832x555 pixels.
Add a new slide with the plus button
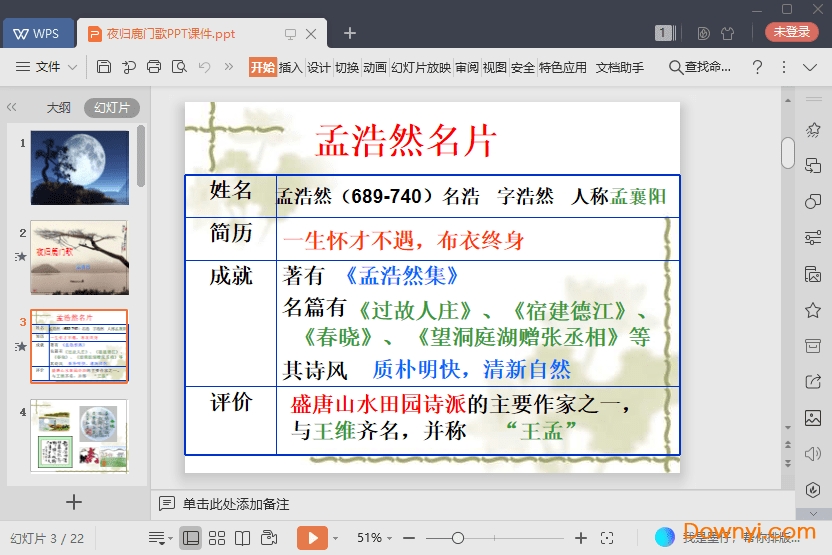[74, 502]
